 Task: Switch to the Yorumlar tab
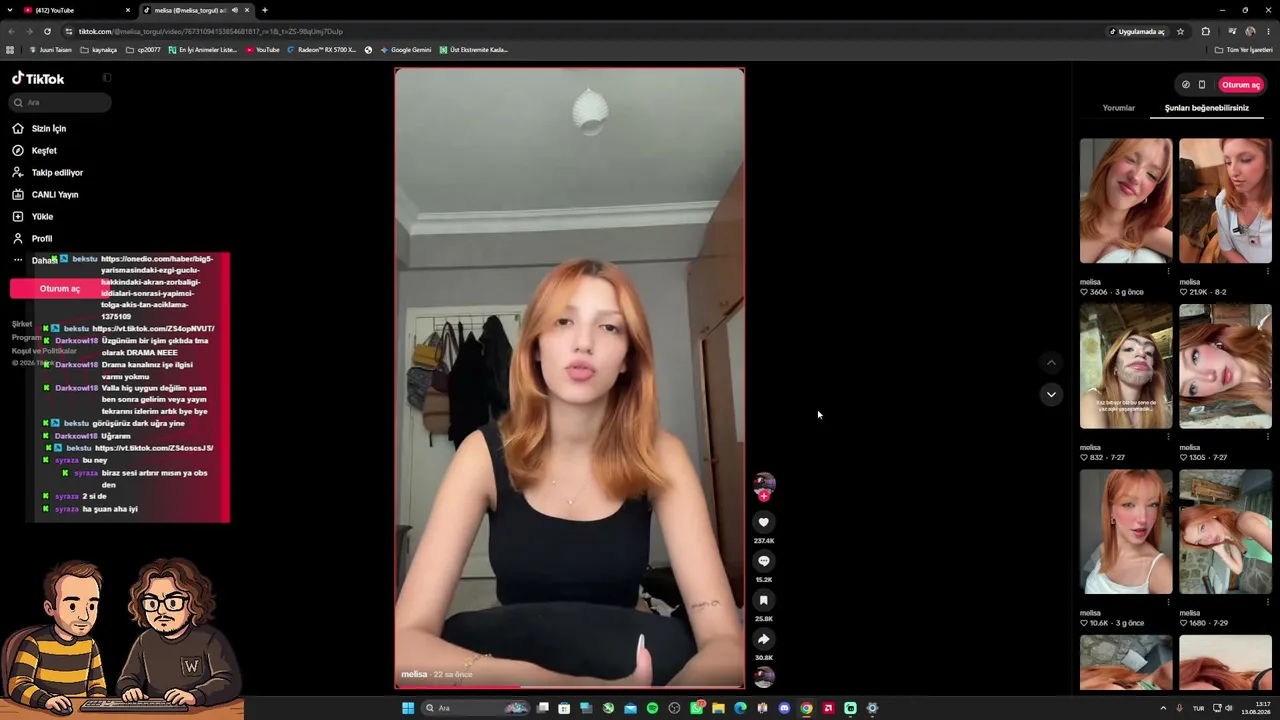1119,108
